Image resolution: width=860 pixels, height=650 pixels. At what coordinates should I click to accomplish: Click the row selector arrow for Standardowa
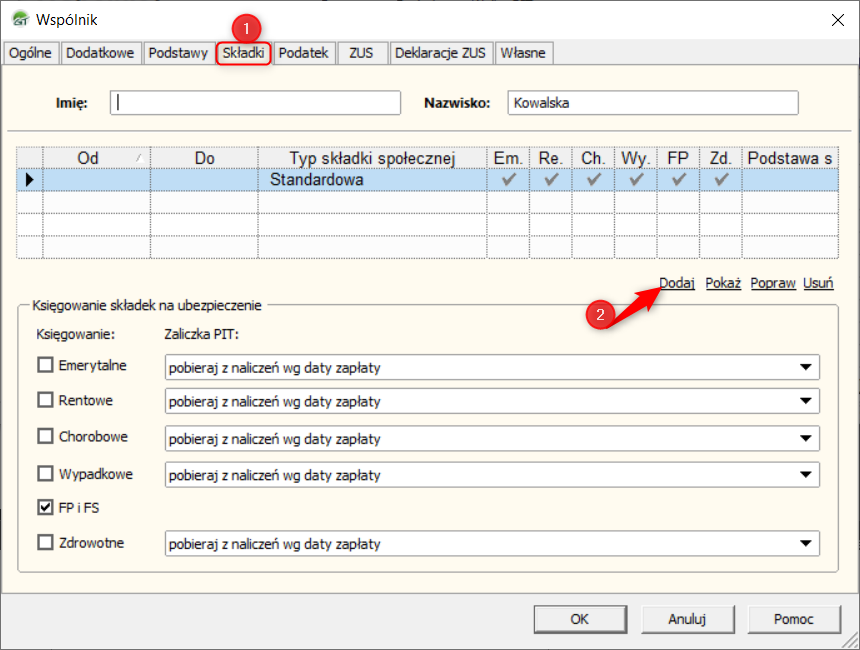[x=30, y=180]
